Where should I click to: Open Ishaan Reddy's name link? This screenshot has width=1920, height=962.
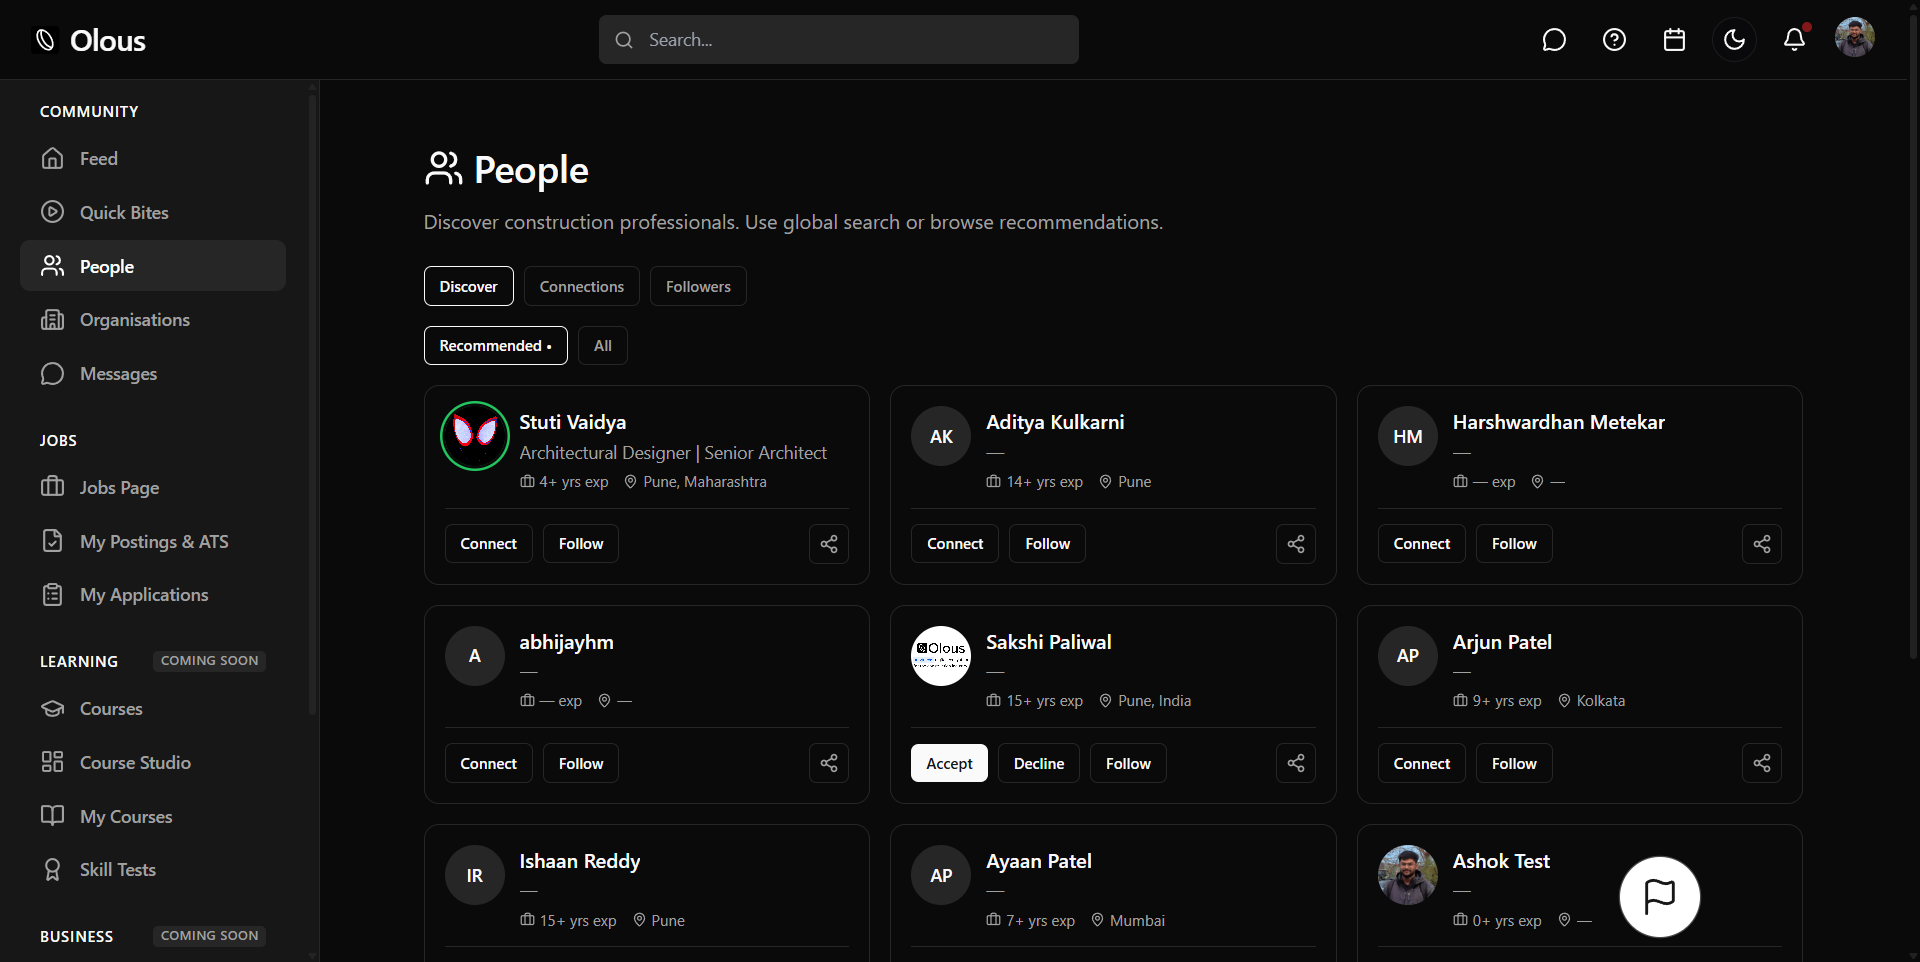tap(580, 861)
